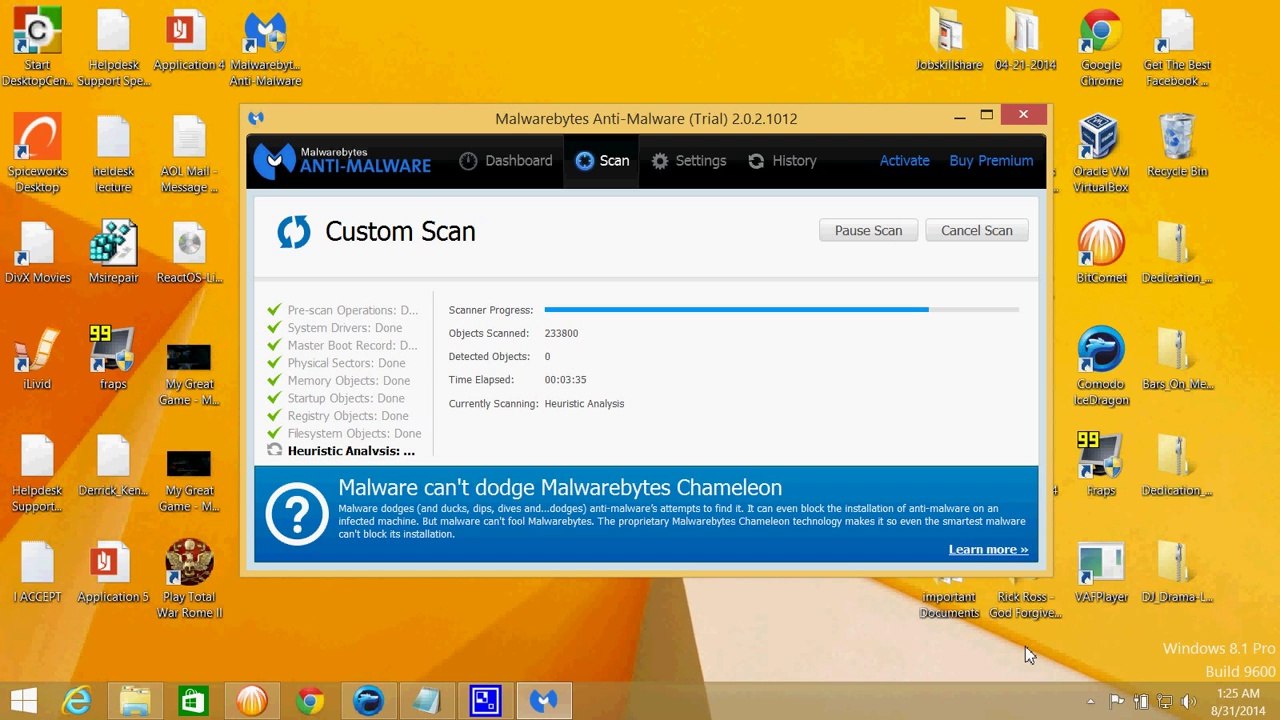The height and width of the screenshot is (720, 1280).
Task: Open Google Chrome from the taskbar
Action: pos(310,701)
